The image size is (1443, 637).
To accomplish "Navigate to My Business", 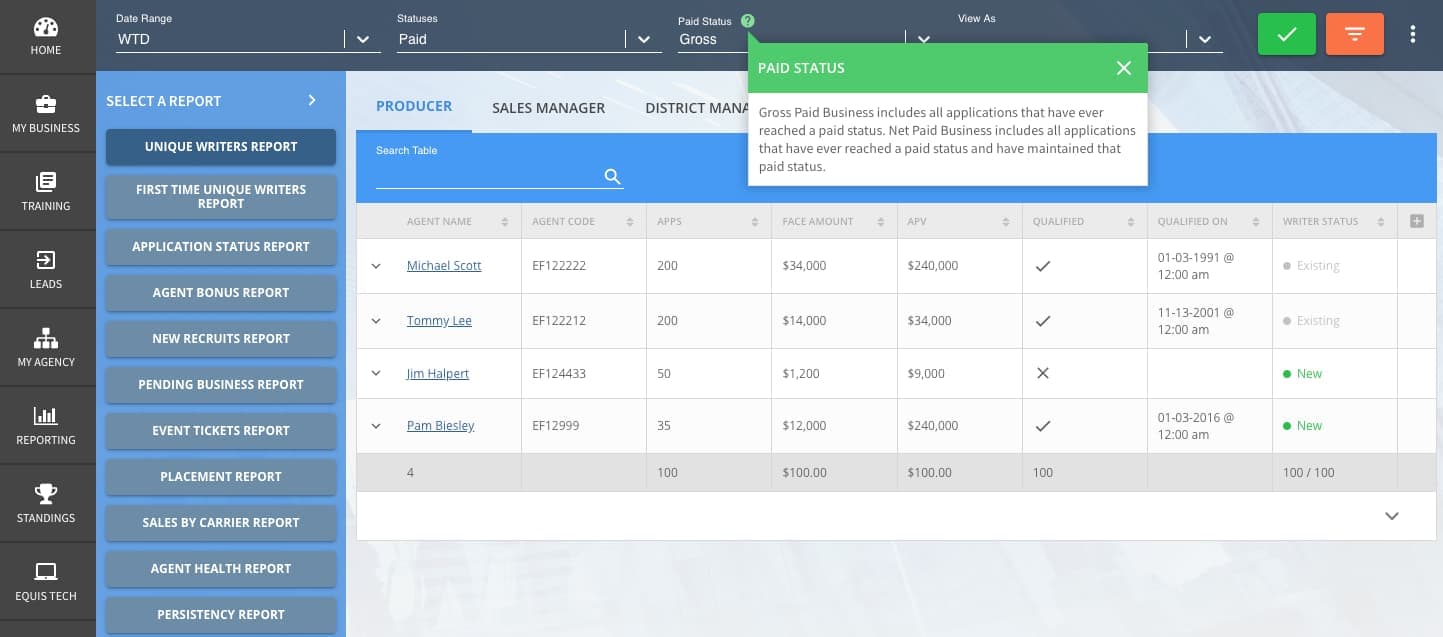I will (x=45, y=112).
